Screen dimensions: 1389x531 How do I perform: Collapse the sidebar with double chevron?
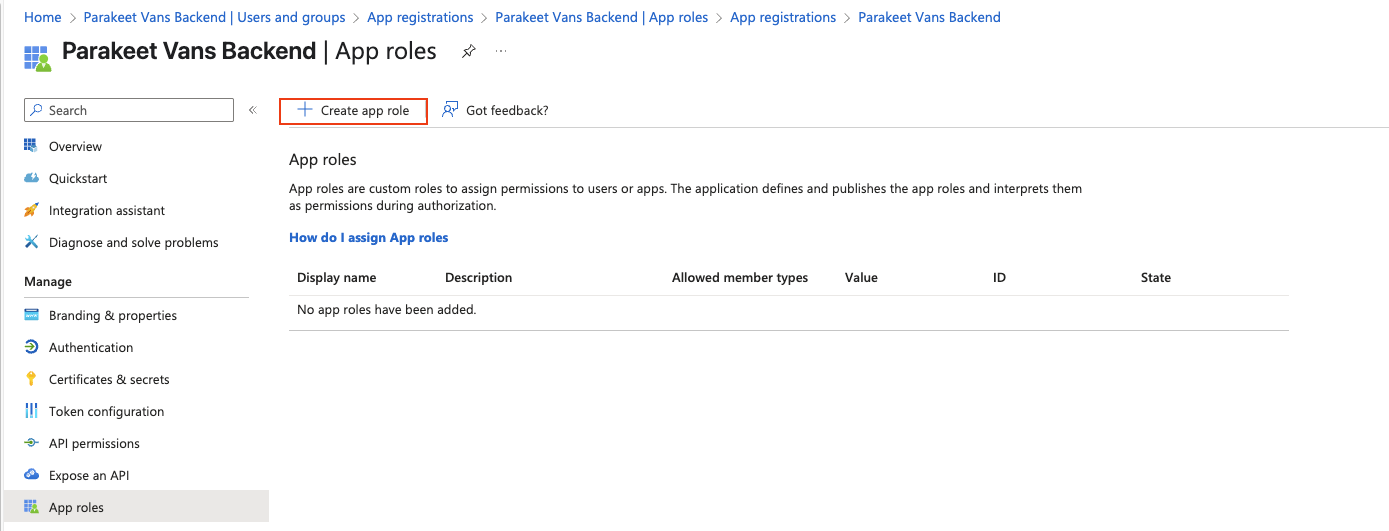point(253,110)
